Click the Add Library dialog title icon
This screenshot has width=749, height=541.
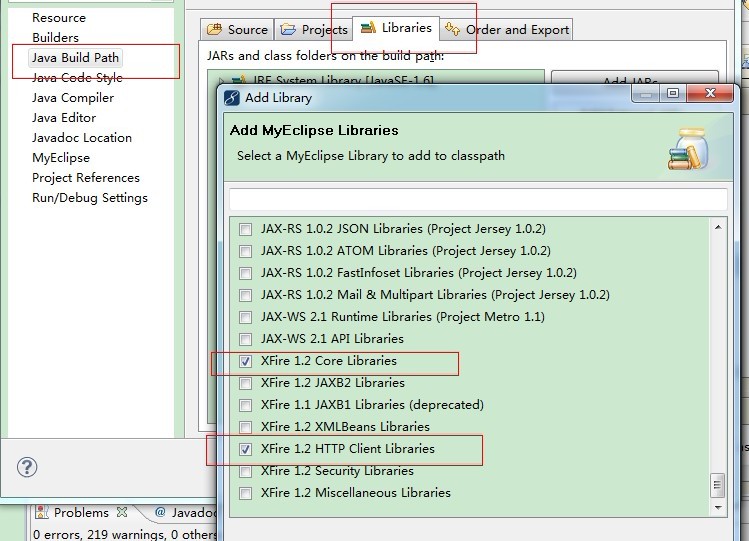point(232,98)
